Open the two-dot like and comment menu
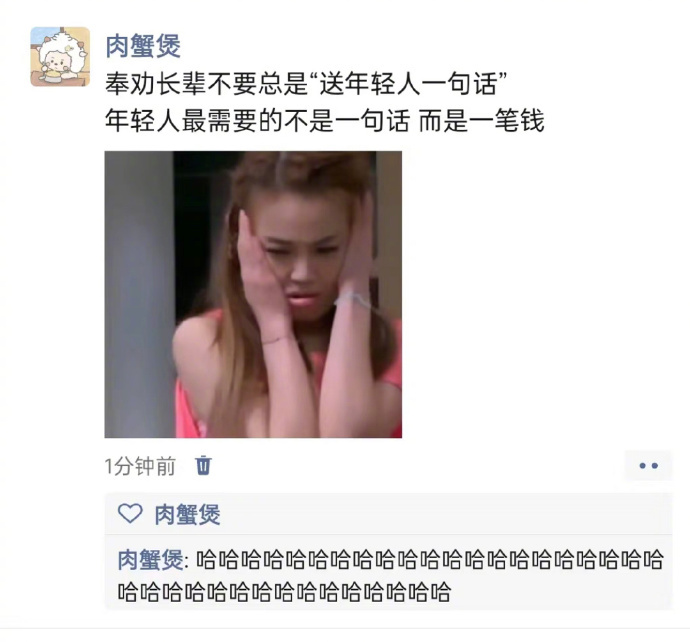 (x=648, y=465)
